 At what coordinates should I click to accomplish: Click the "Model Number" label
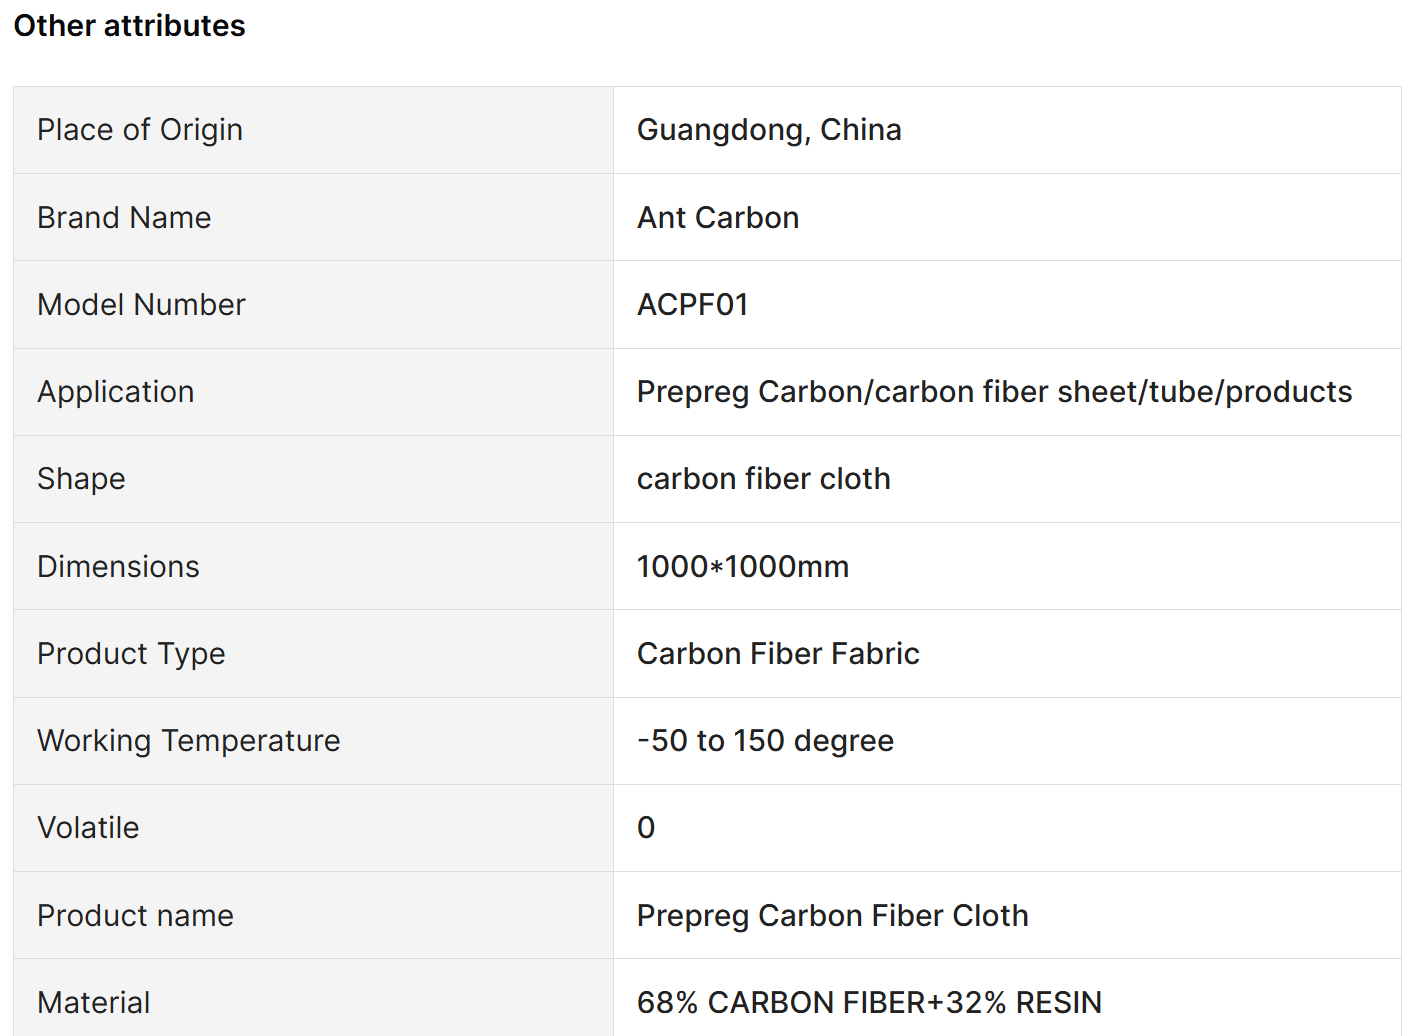pyautogui.click(x=141, y=305)
